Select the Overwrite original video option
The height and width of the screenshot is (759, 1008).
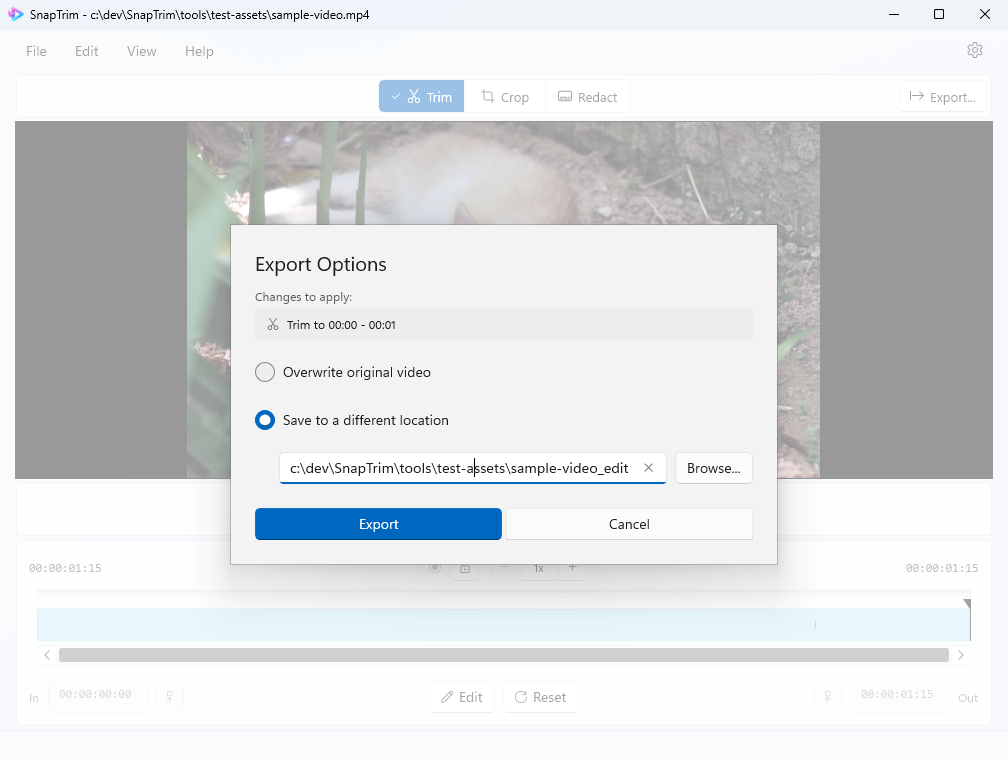[265, 371]
